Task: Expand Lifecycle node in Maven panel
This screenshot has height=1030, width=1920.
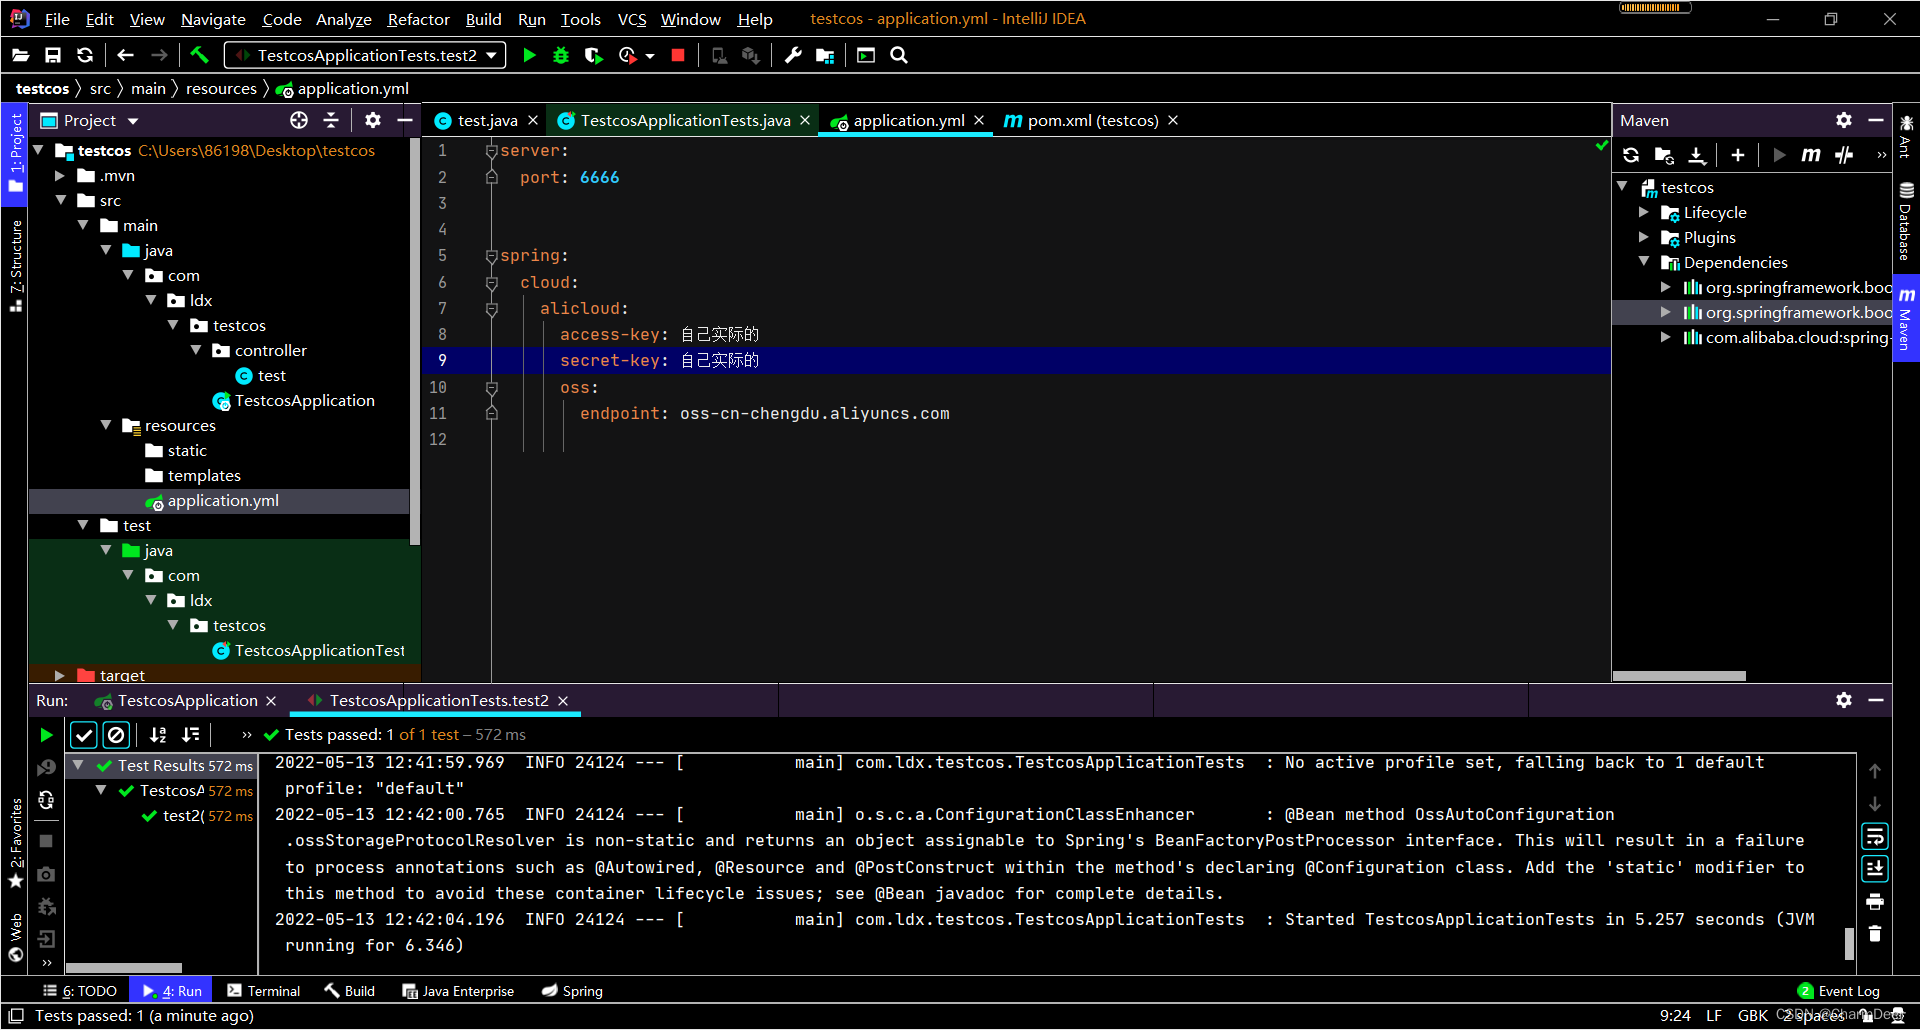Action: [1644, 212]
